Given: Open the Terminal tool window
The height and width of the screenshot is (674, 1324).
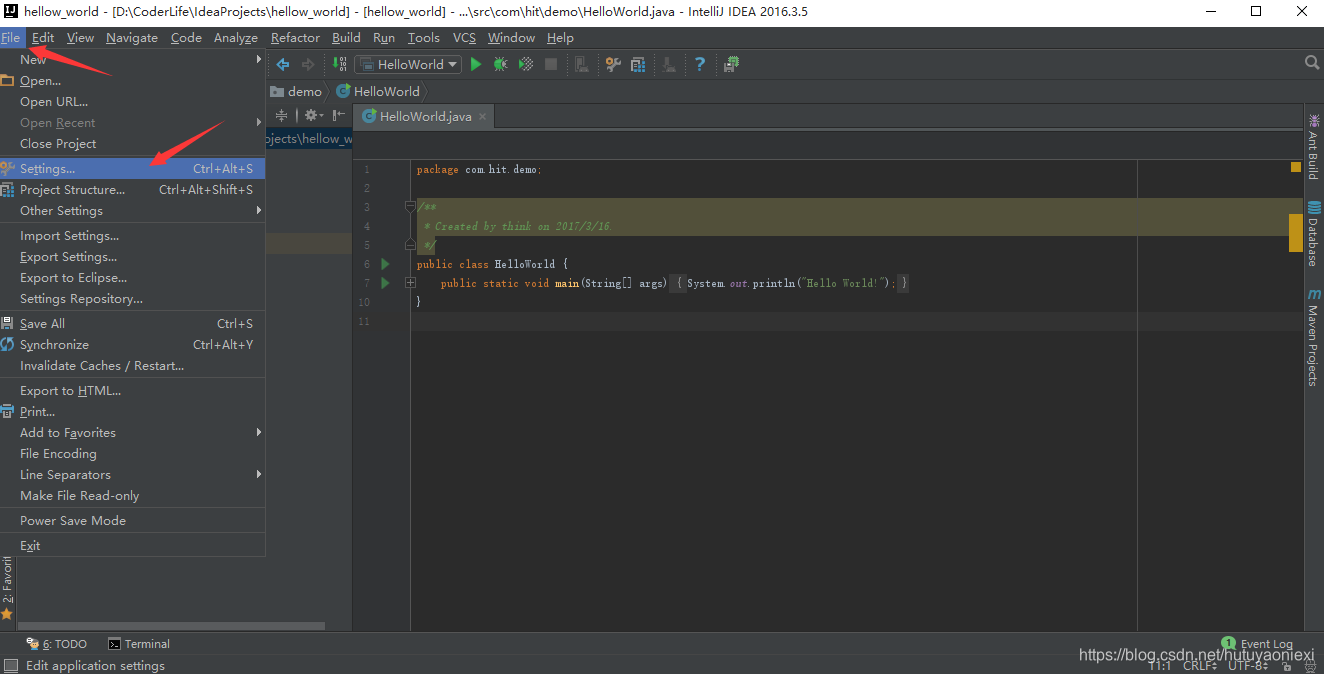Looking at the screenshot, I should (139, 644).
